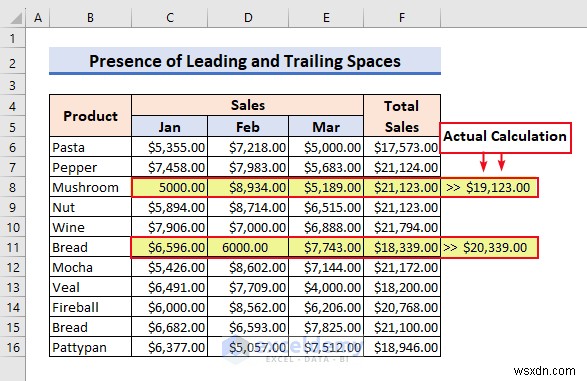Click Mushroom's Feb value $8,934.00

(248, 187)
